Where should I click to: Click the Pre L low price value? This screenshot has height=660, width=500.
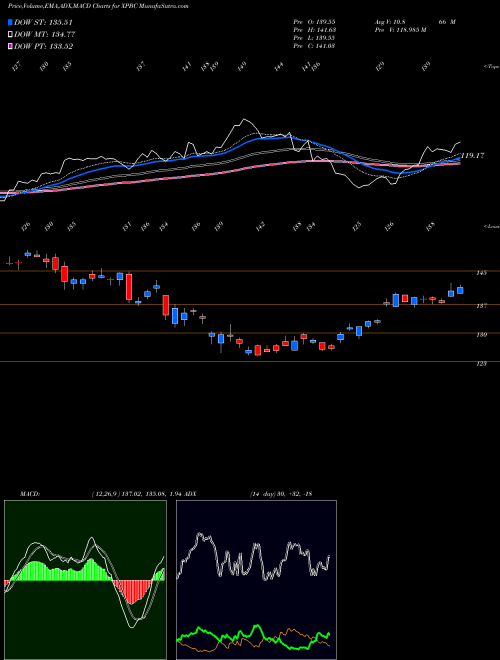click(314, 38)
